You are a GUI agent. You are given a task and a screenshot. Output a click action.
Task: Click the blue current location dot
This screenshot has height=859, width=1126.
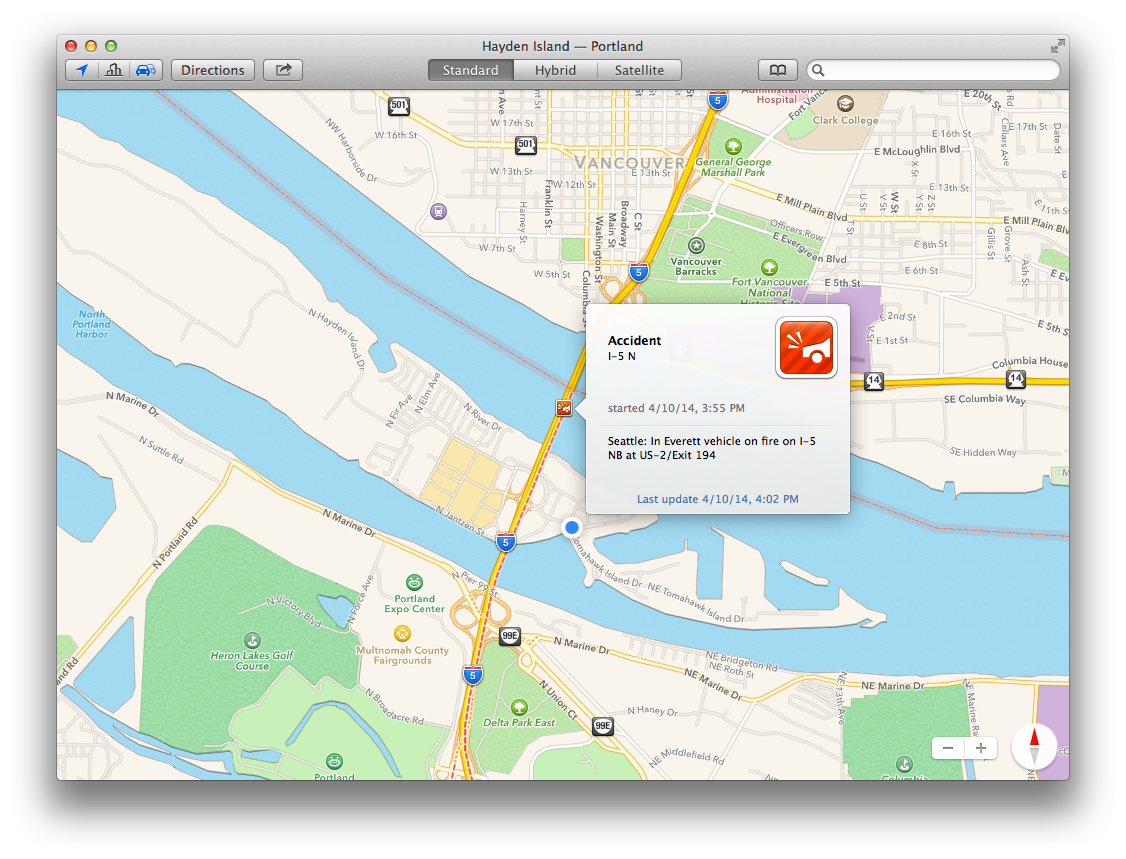click(572, 527)
